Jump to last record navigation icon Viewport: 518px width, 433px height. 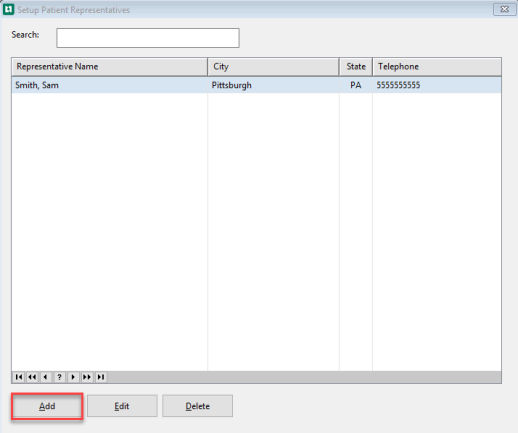[101, 377]
